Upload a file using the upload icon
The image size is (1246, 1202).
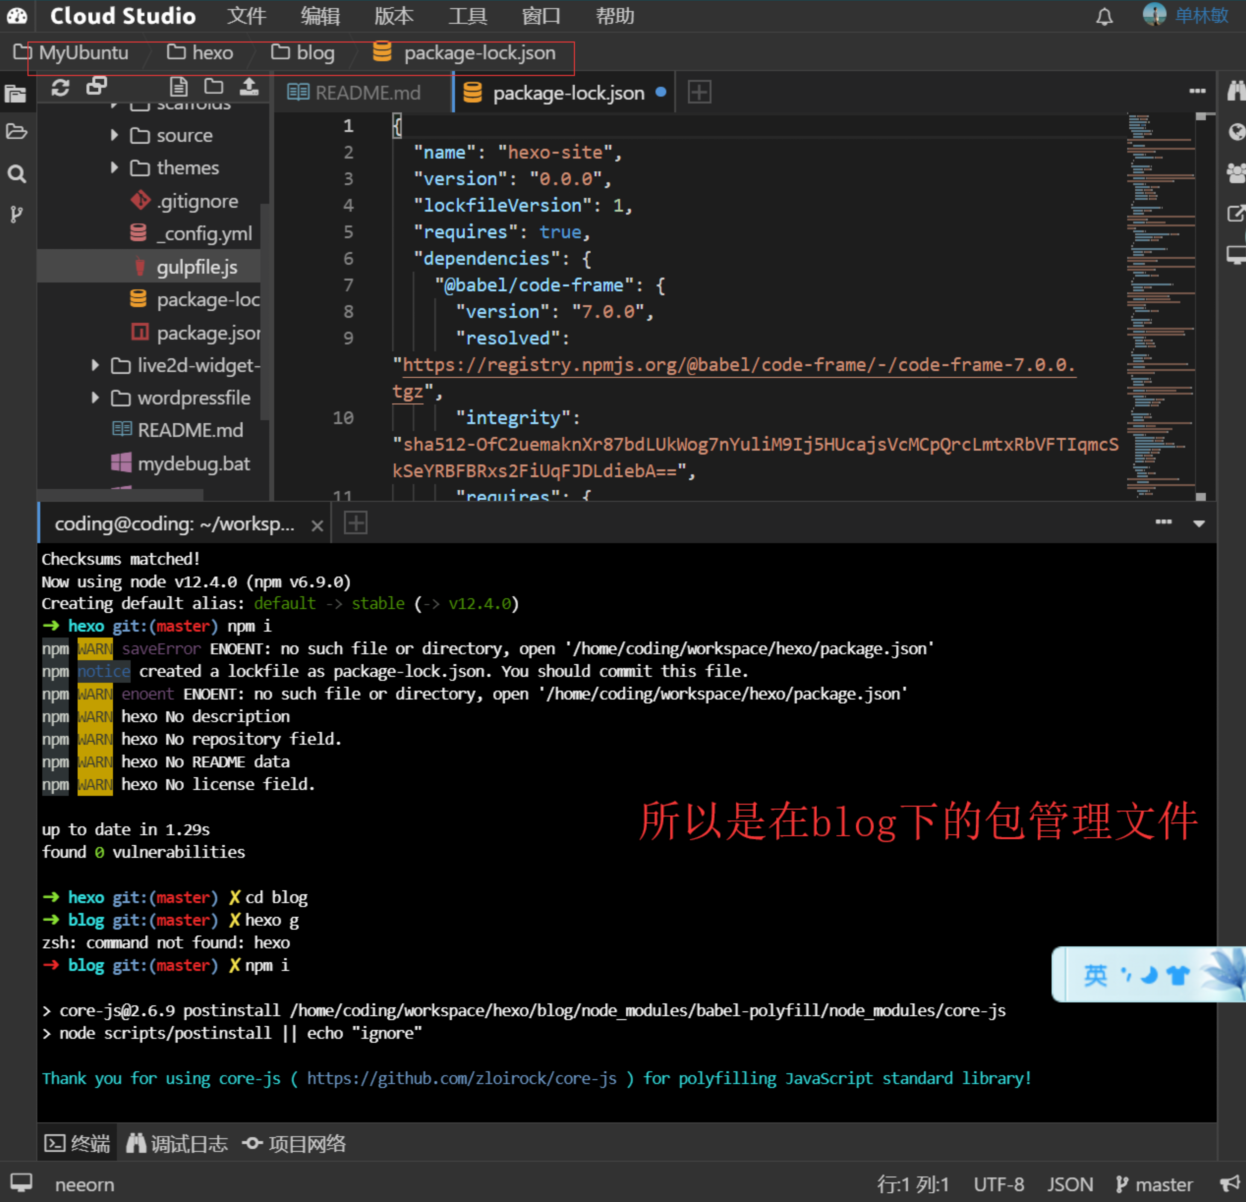pyautogui.click(x=249, y=87)
